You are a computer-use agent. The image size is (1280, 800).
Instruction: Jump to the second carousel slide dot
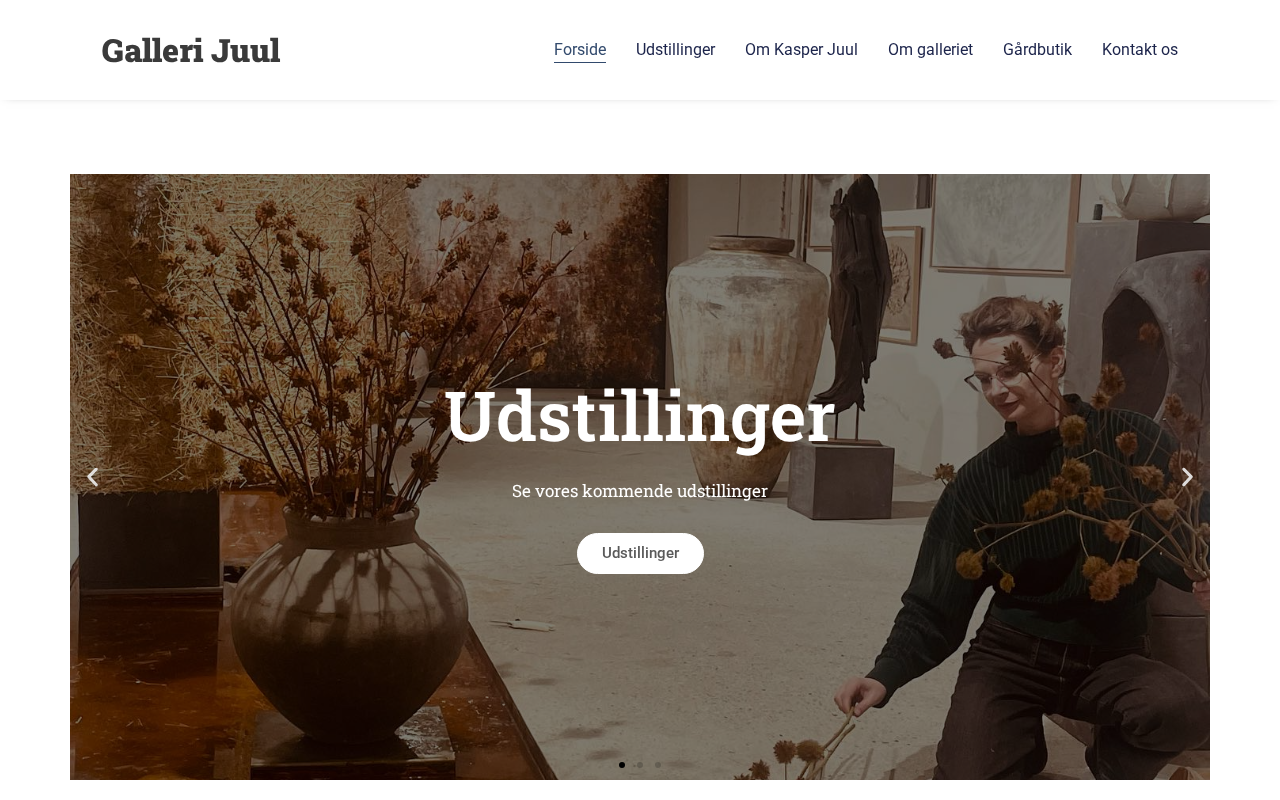640,765
